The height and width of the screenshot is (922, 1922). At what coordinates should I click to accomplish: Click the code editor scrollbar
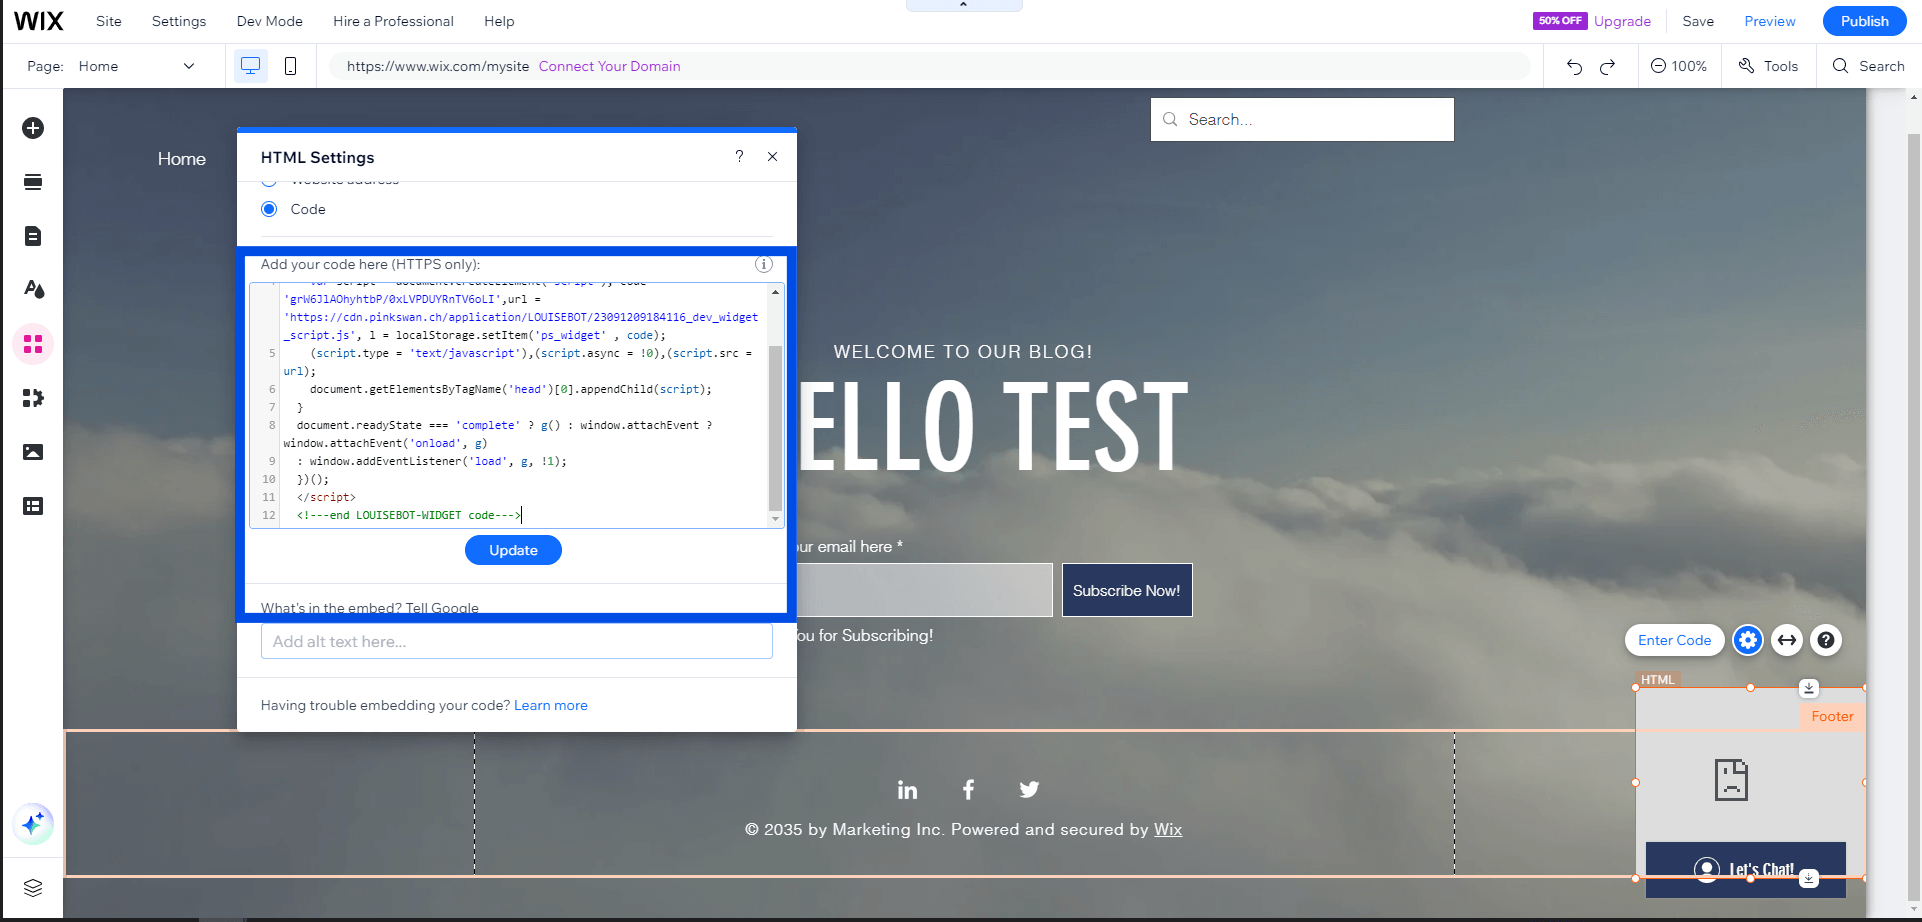pos(775,428)
